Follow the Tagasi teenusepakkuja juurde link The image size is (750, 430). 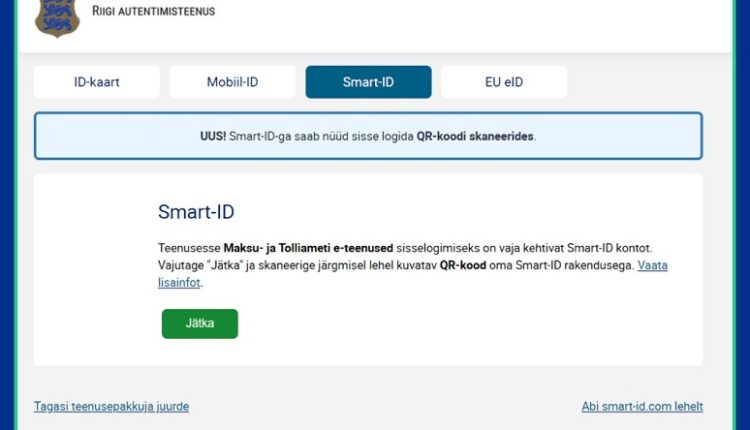[x=111, y=407]
